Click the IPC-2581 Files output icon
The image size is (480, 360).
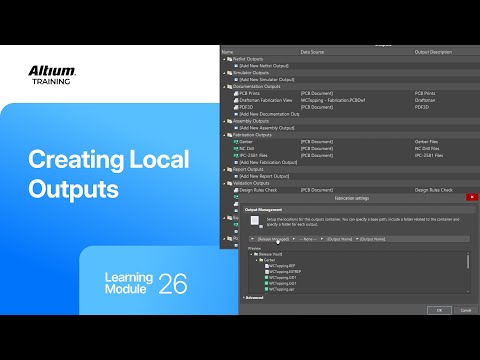[236, 156]
